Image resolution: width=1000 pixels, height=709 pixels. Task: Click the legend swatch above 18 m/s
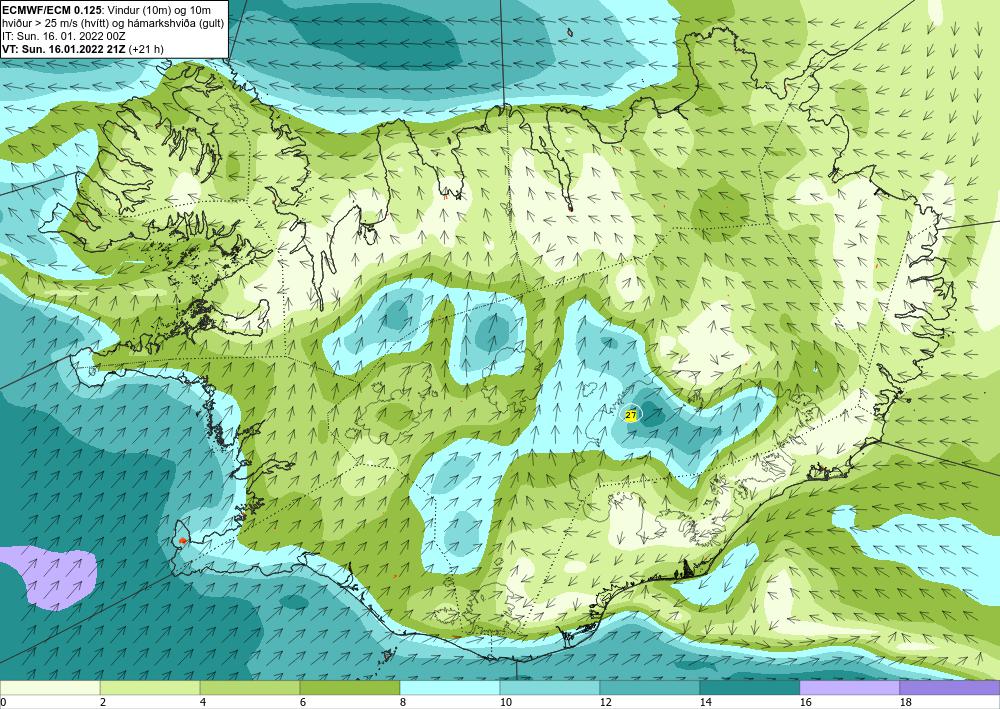(950, 688)
